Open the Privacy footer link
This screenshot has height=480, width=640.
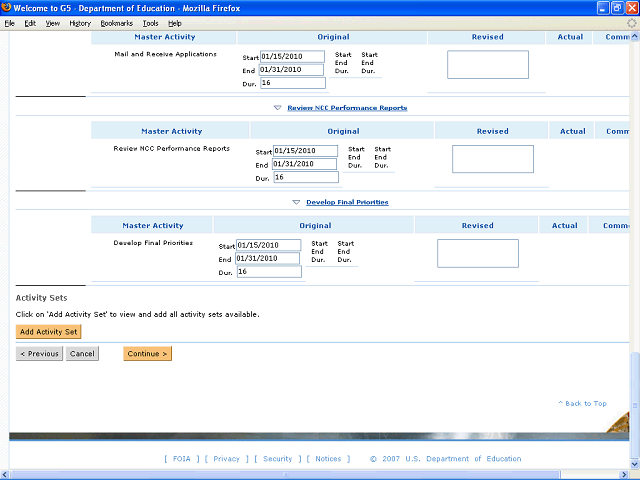[x=227, y=459]
